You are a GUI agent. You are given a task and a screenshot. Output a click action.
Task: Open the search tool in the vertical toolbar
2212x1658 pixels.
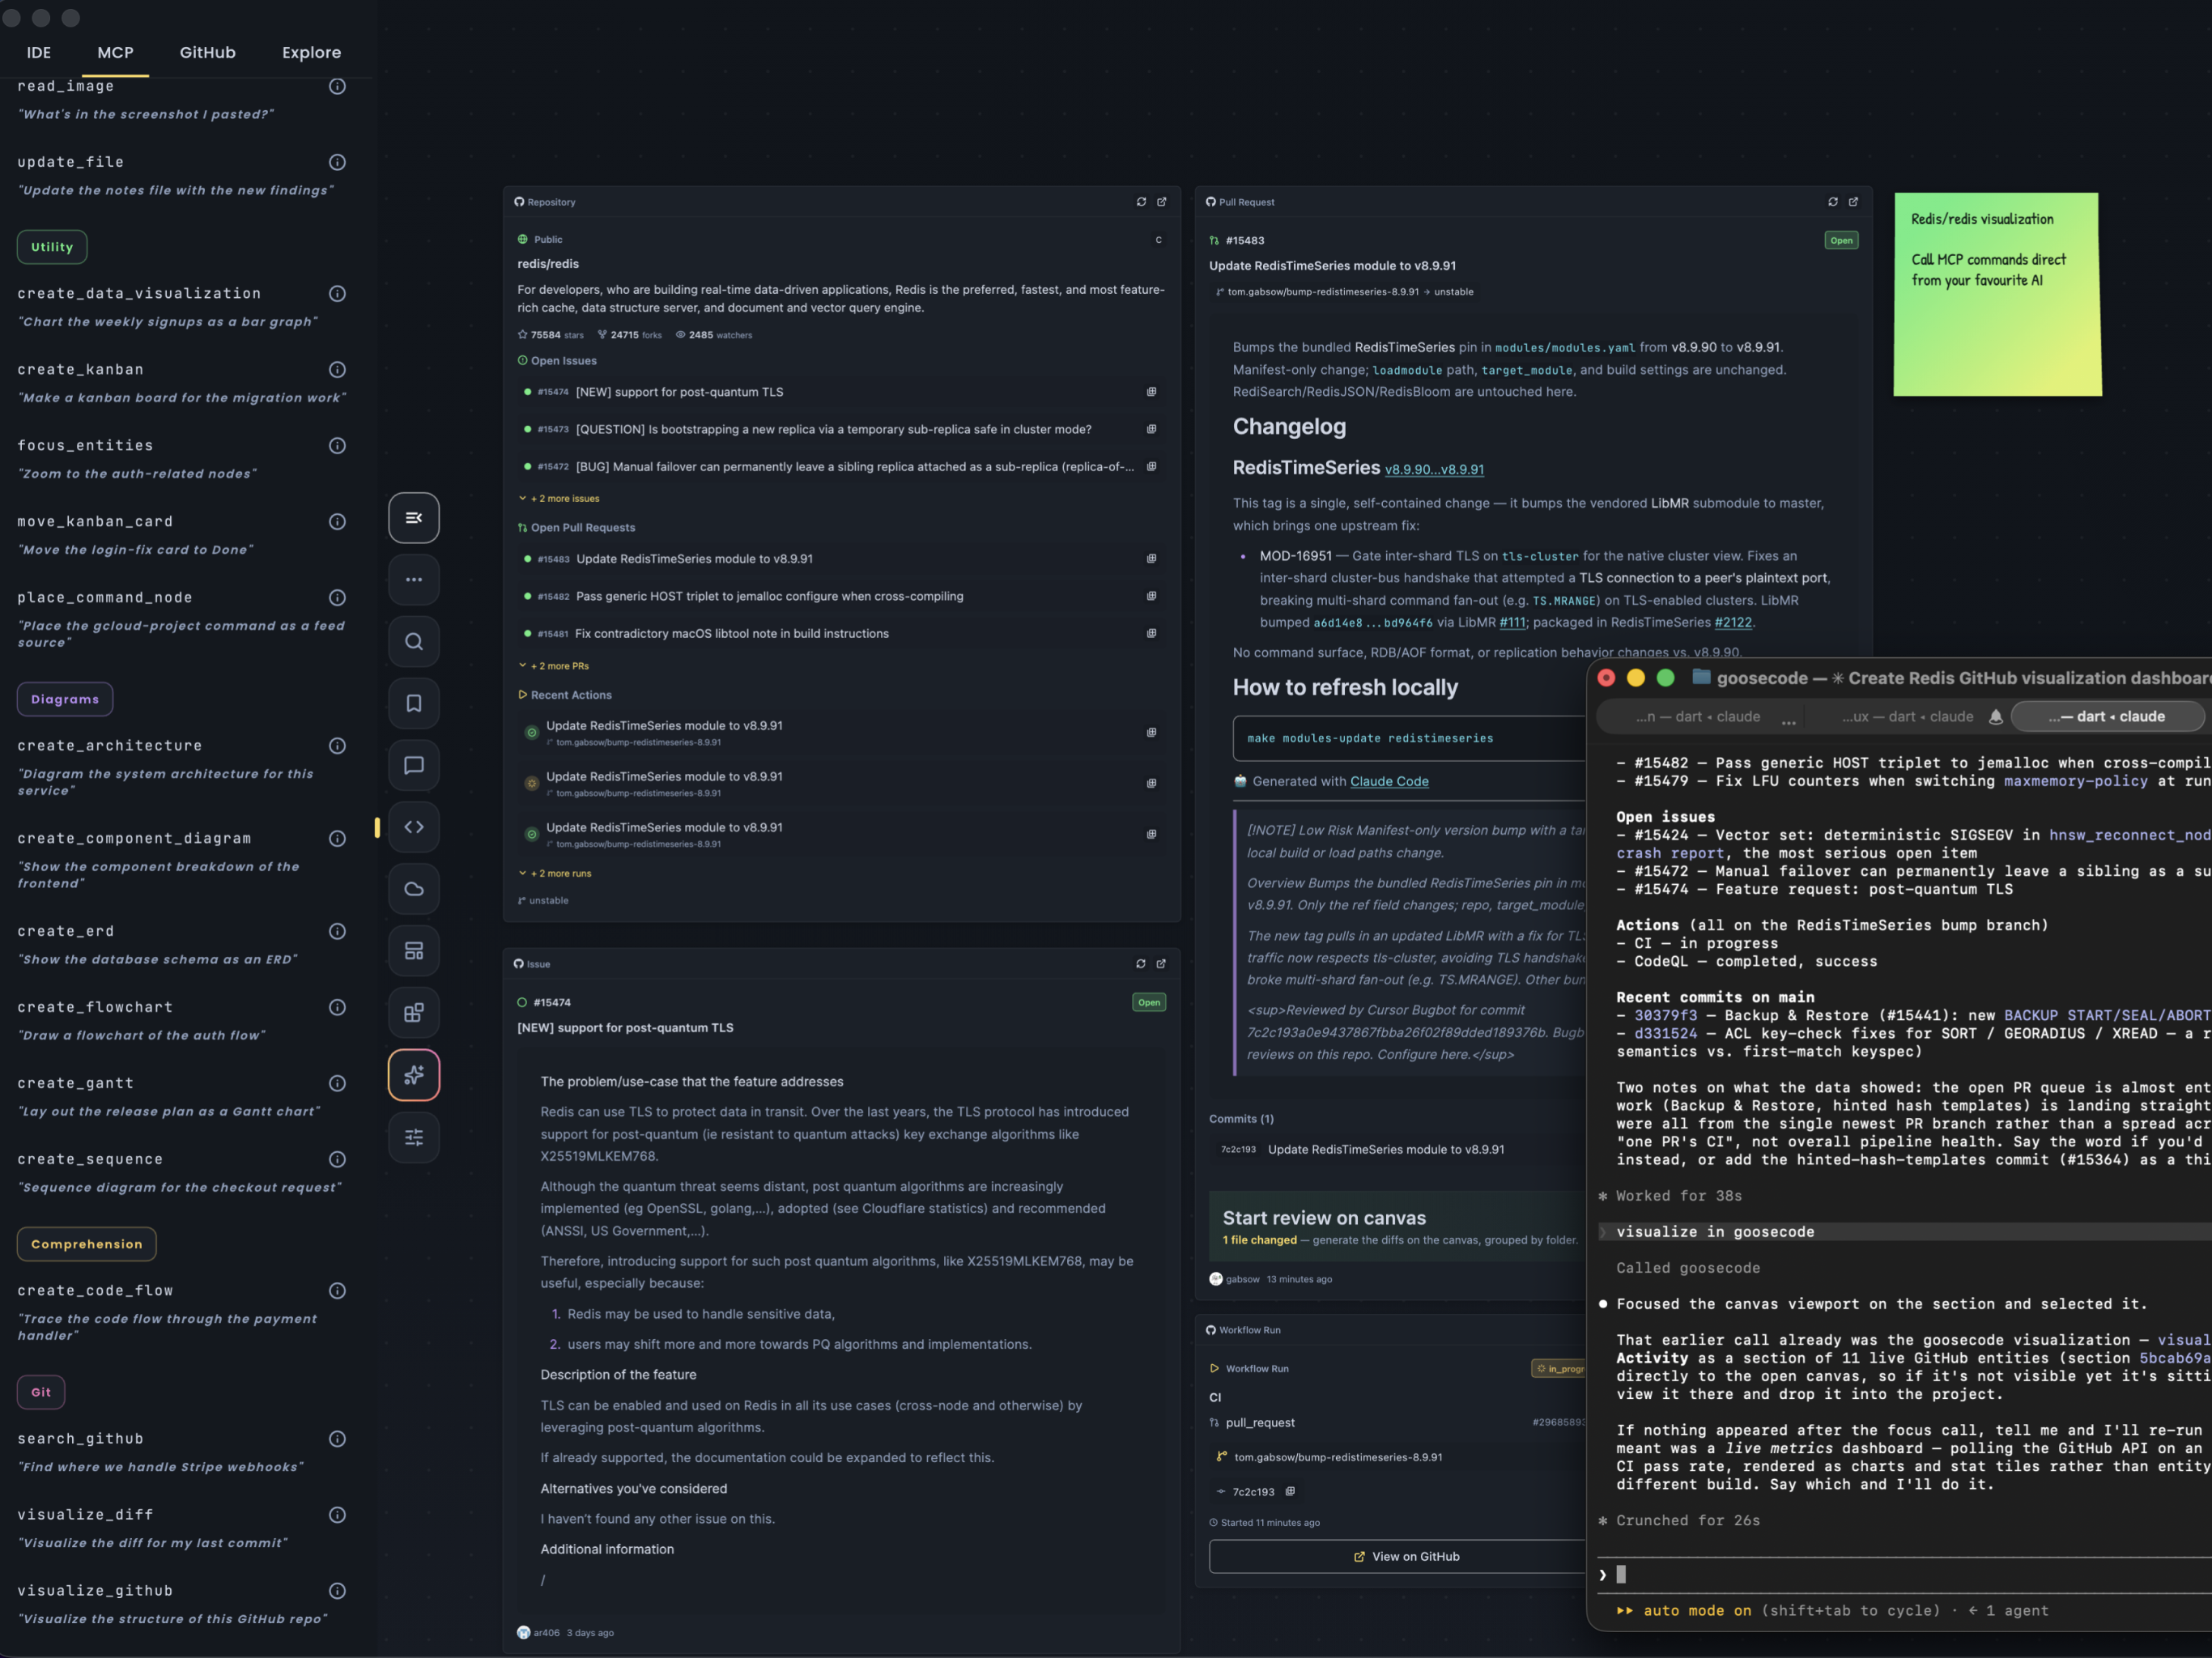(413, 642)
